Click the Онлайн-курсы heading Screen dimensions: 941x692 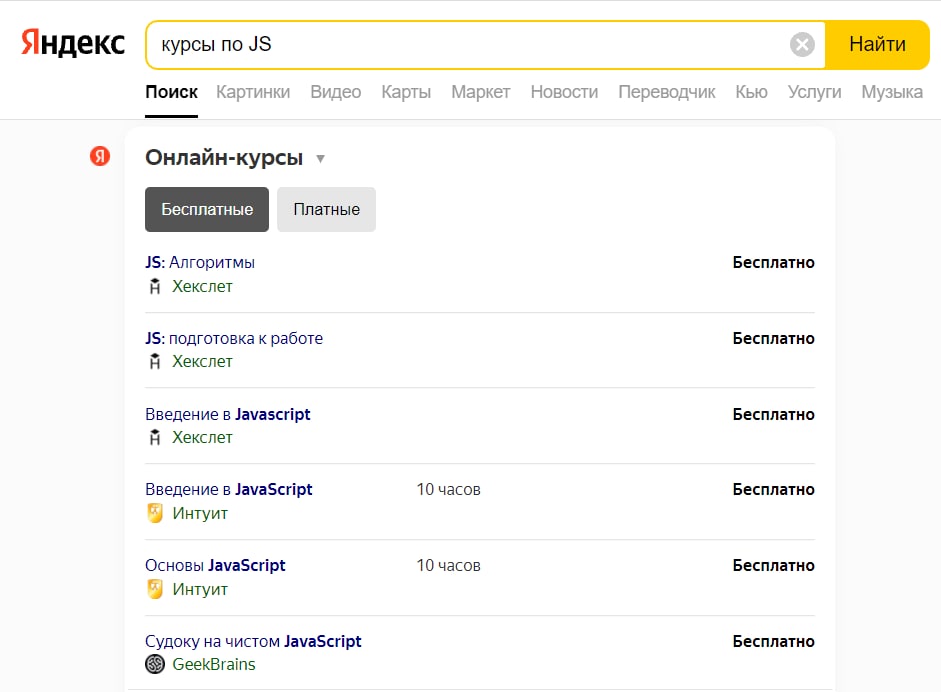tap(224, 157)
